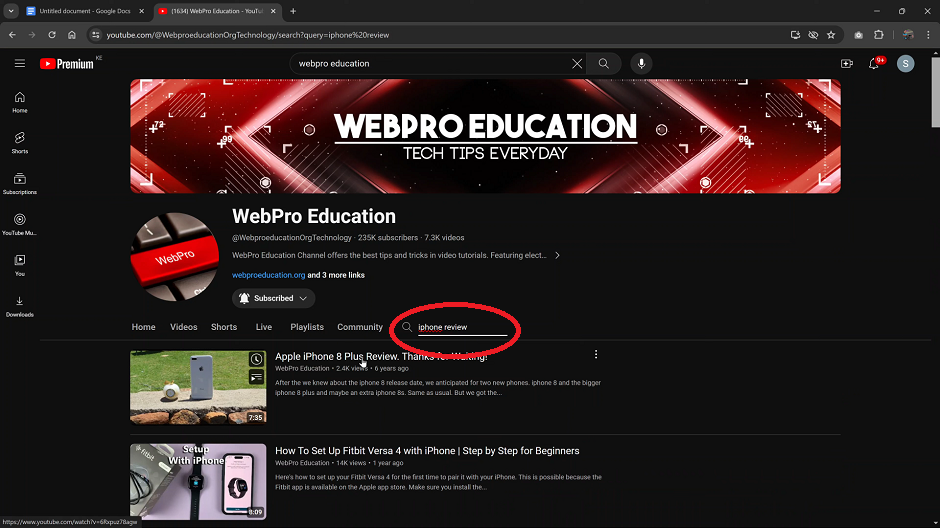This screenshot has width=940, height=528.
Task: Open the You section in sidebar
Action: (x=20, y=265)
